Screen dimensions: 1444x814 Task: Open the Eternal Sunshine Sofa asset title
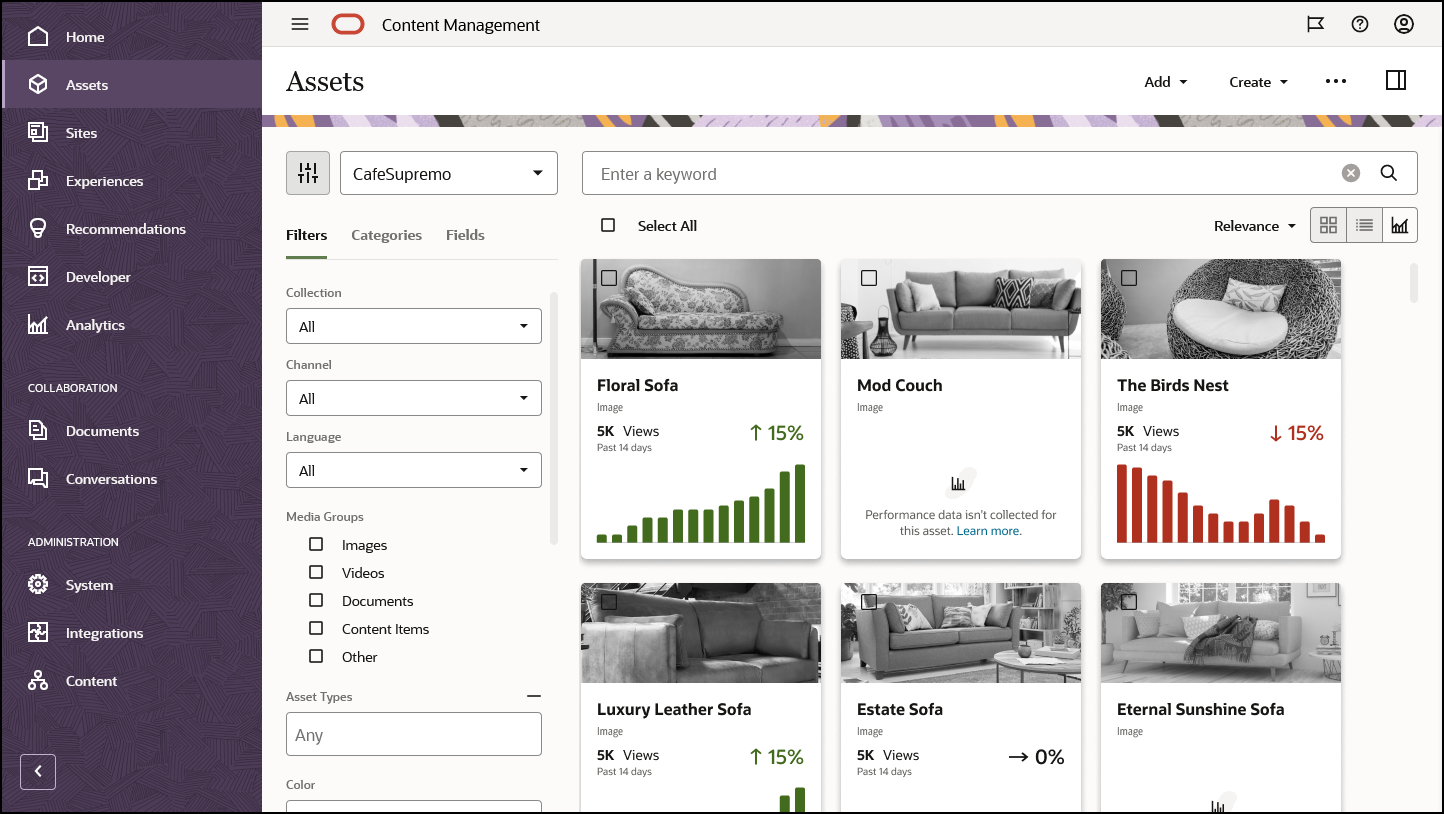pos(1200,709)
